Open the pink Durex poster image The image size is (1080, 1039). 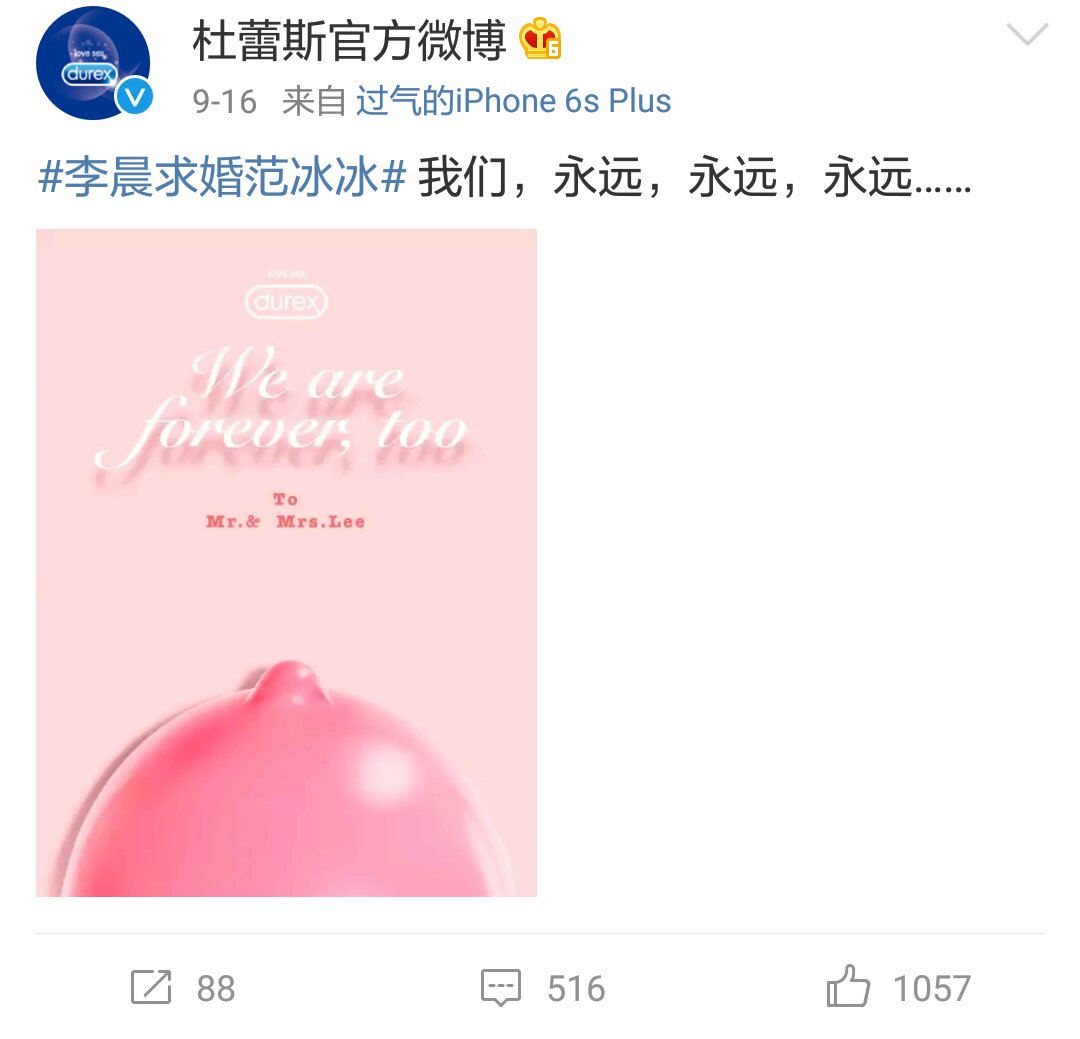287,563
